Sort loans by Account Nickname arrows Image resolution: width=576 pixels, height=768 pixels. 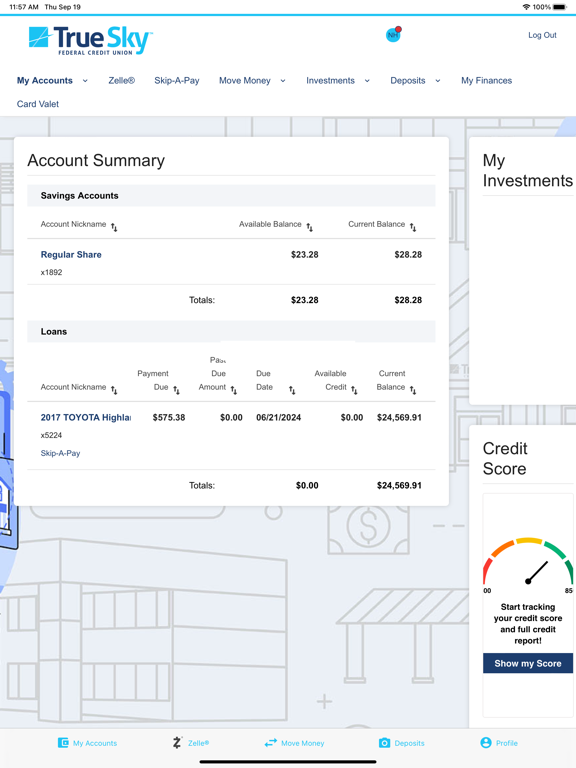pyautogui.click(x=114, y=390)
